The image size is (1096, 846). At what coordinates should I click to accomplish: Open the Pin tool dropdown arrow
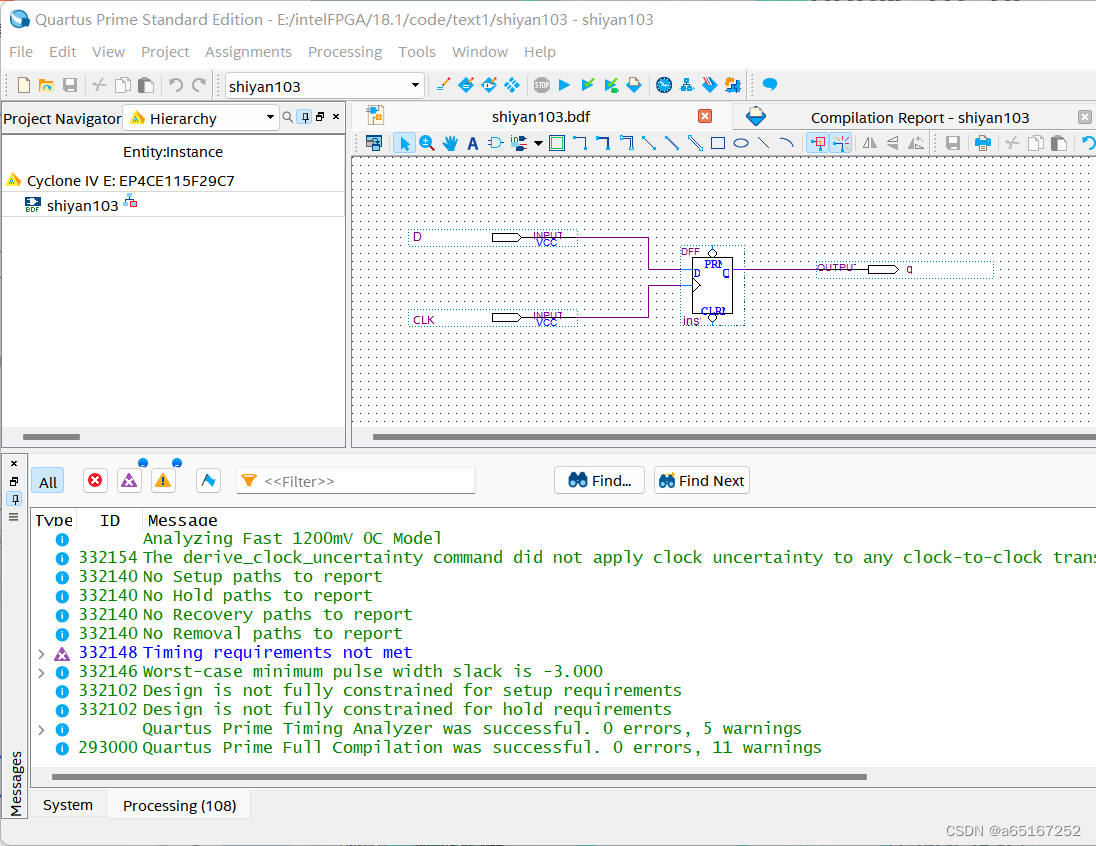click(538, 143)
